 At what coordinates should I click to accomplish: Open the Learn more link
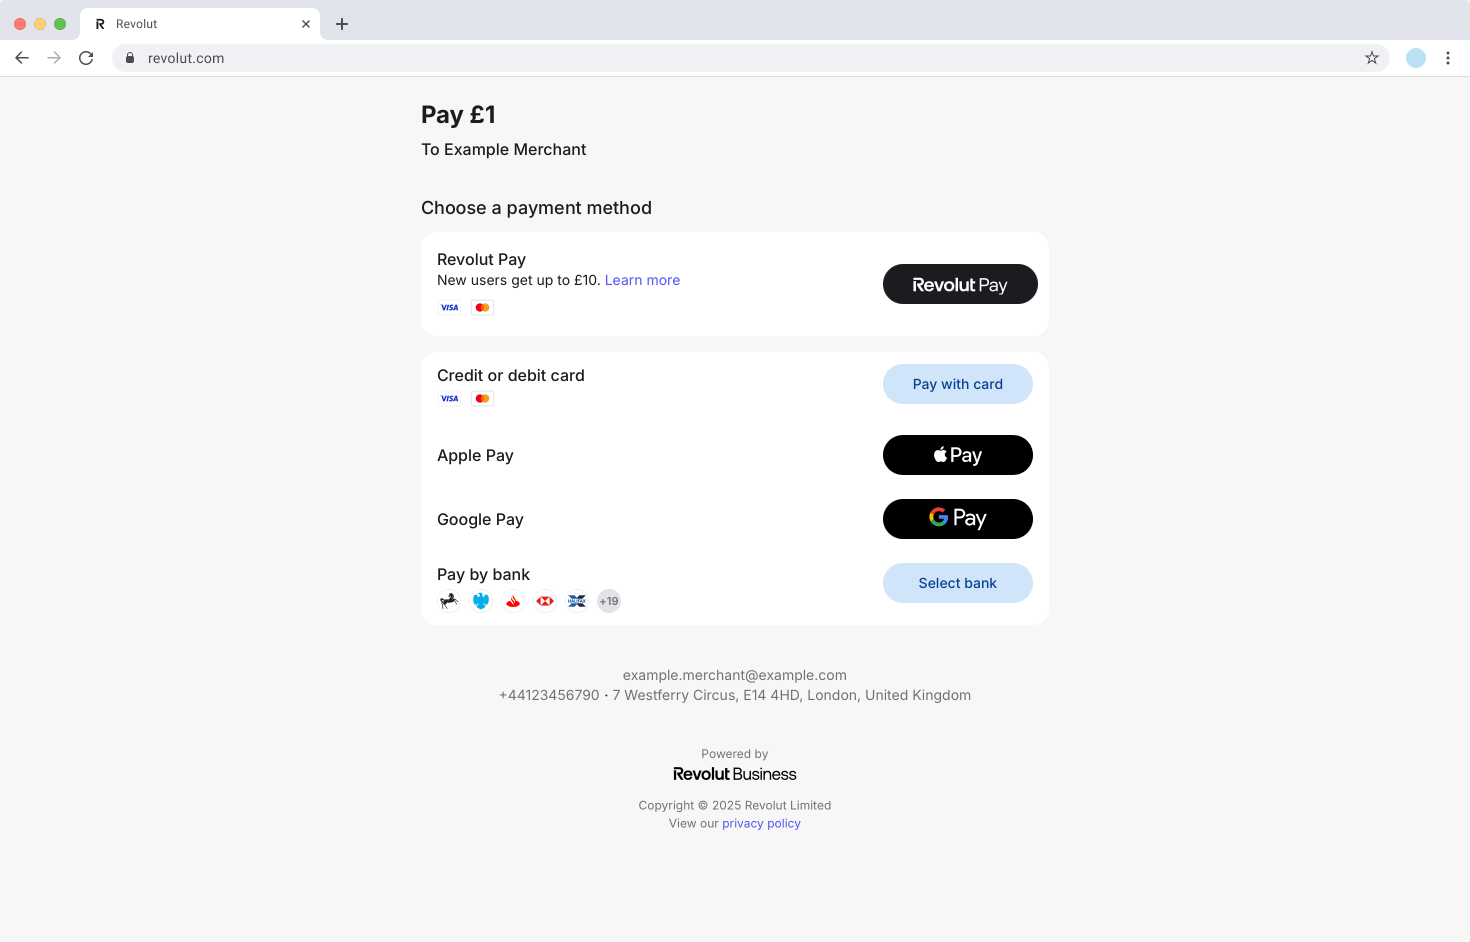pyautogui.click(x=642, y=280)
